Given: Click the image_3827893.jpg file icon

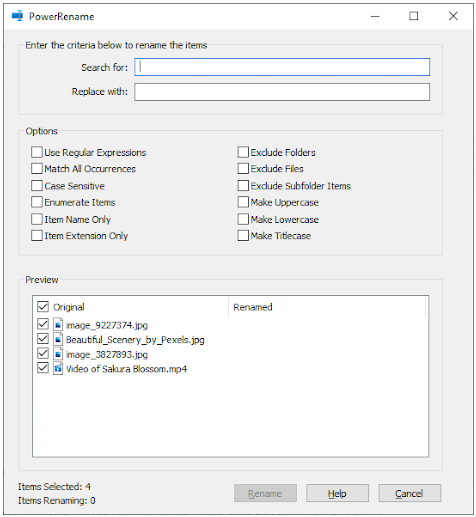Looking at the screenshot, I should coord(58,354).
